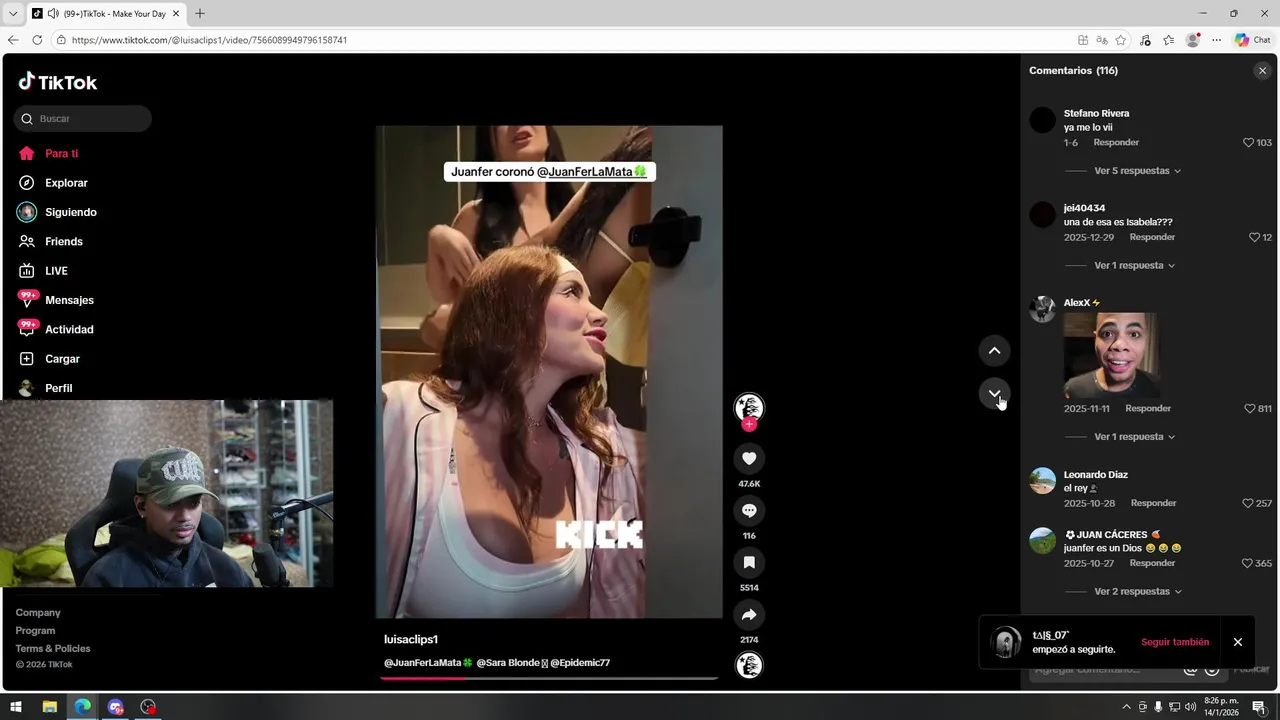Viewport: 1280px width, 720px height.
Task: Open Edge from the taskbar
Action: [83, 707]
